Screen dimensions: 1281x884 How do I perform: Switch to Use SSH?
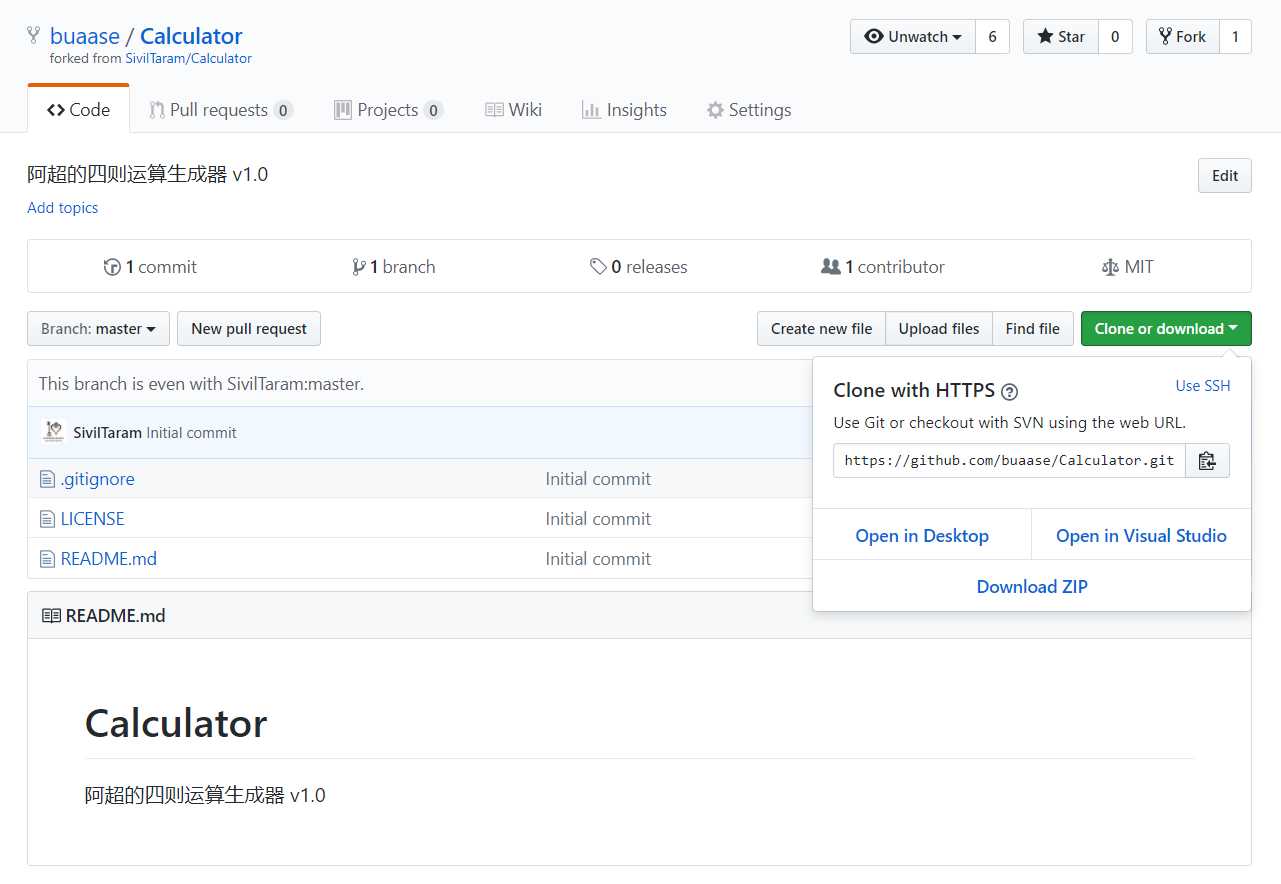coord(1203,386)
